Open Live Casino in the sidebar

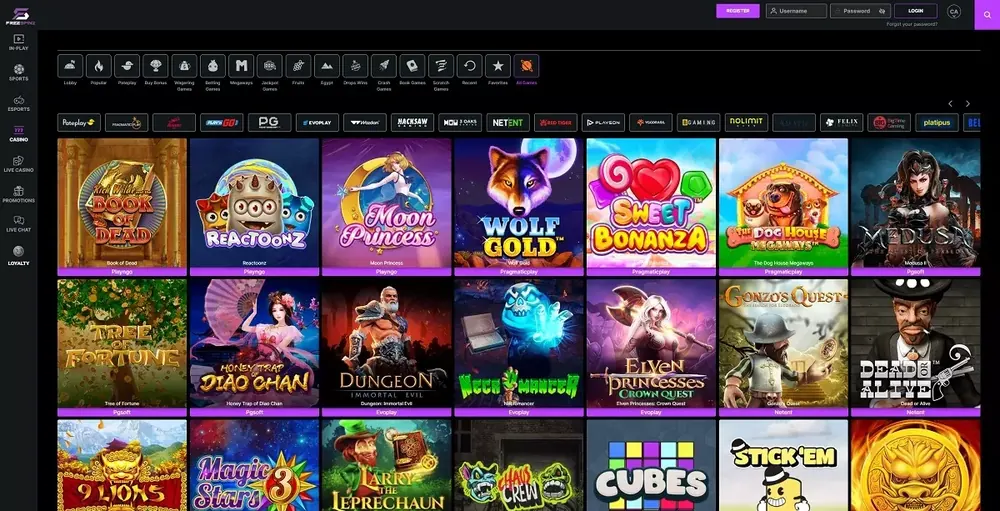18,163
